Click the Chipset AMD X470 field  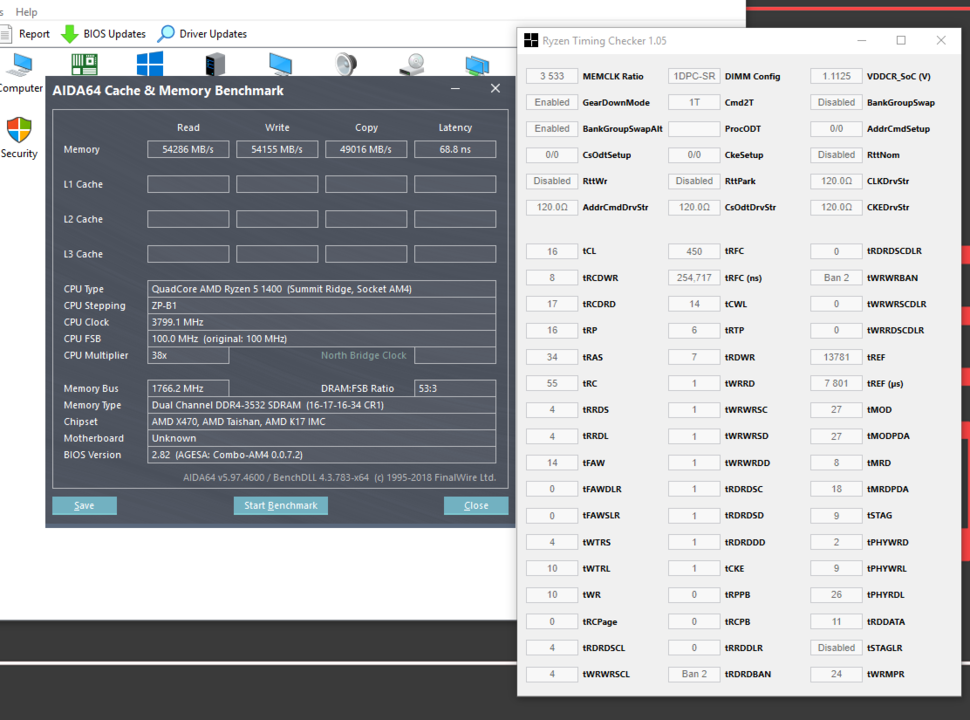[322, 422]
